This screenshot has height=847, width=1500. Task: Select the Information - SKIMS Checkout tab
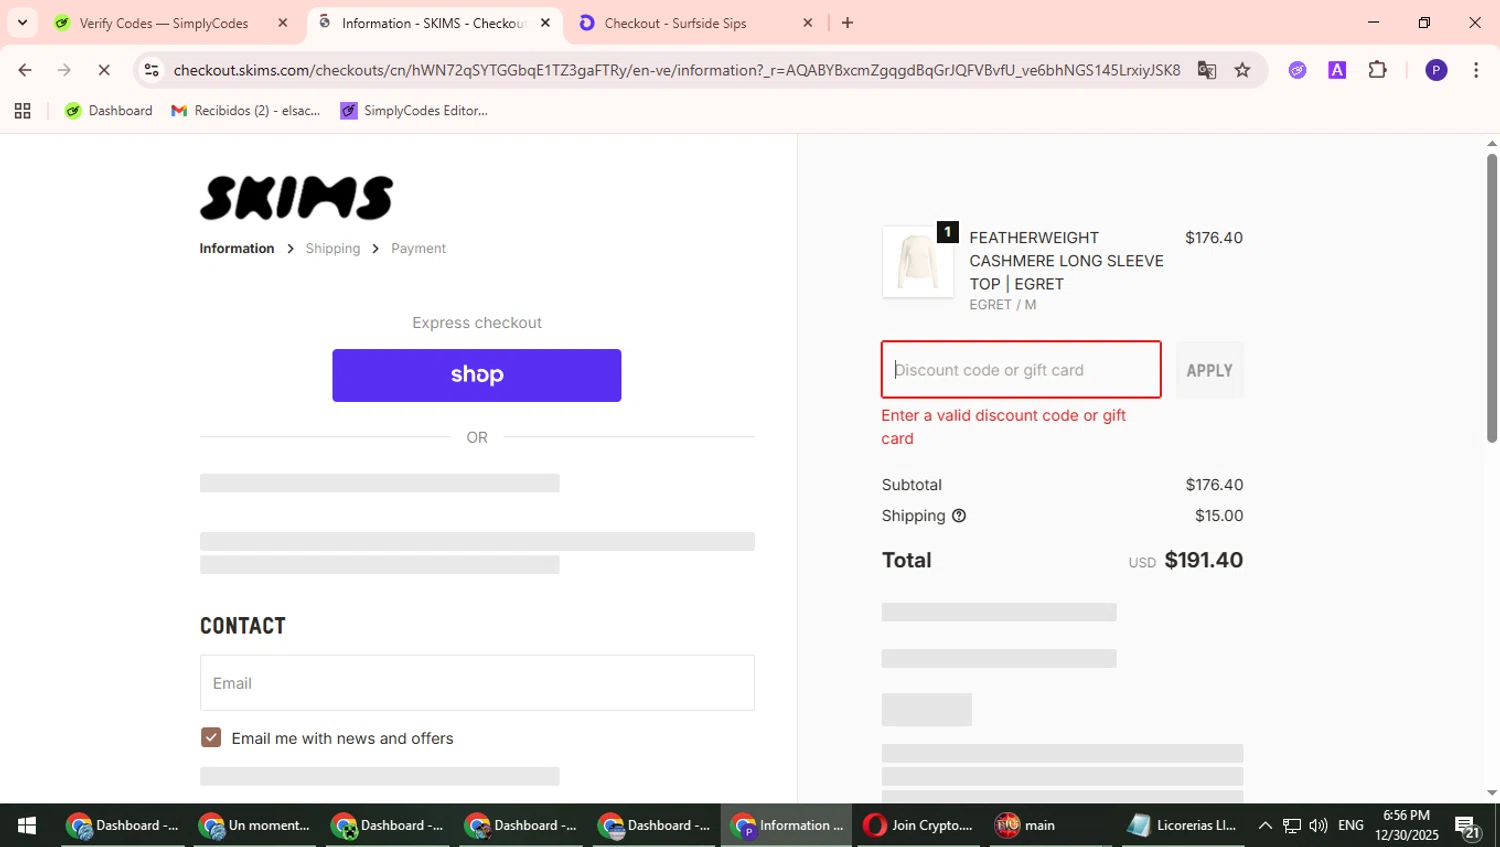pos(432,23)
